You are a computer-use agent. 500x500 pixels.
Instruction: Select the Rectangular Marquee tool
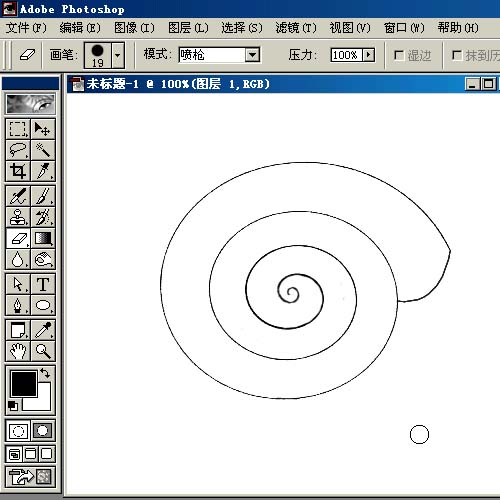coord(18,129)
